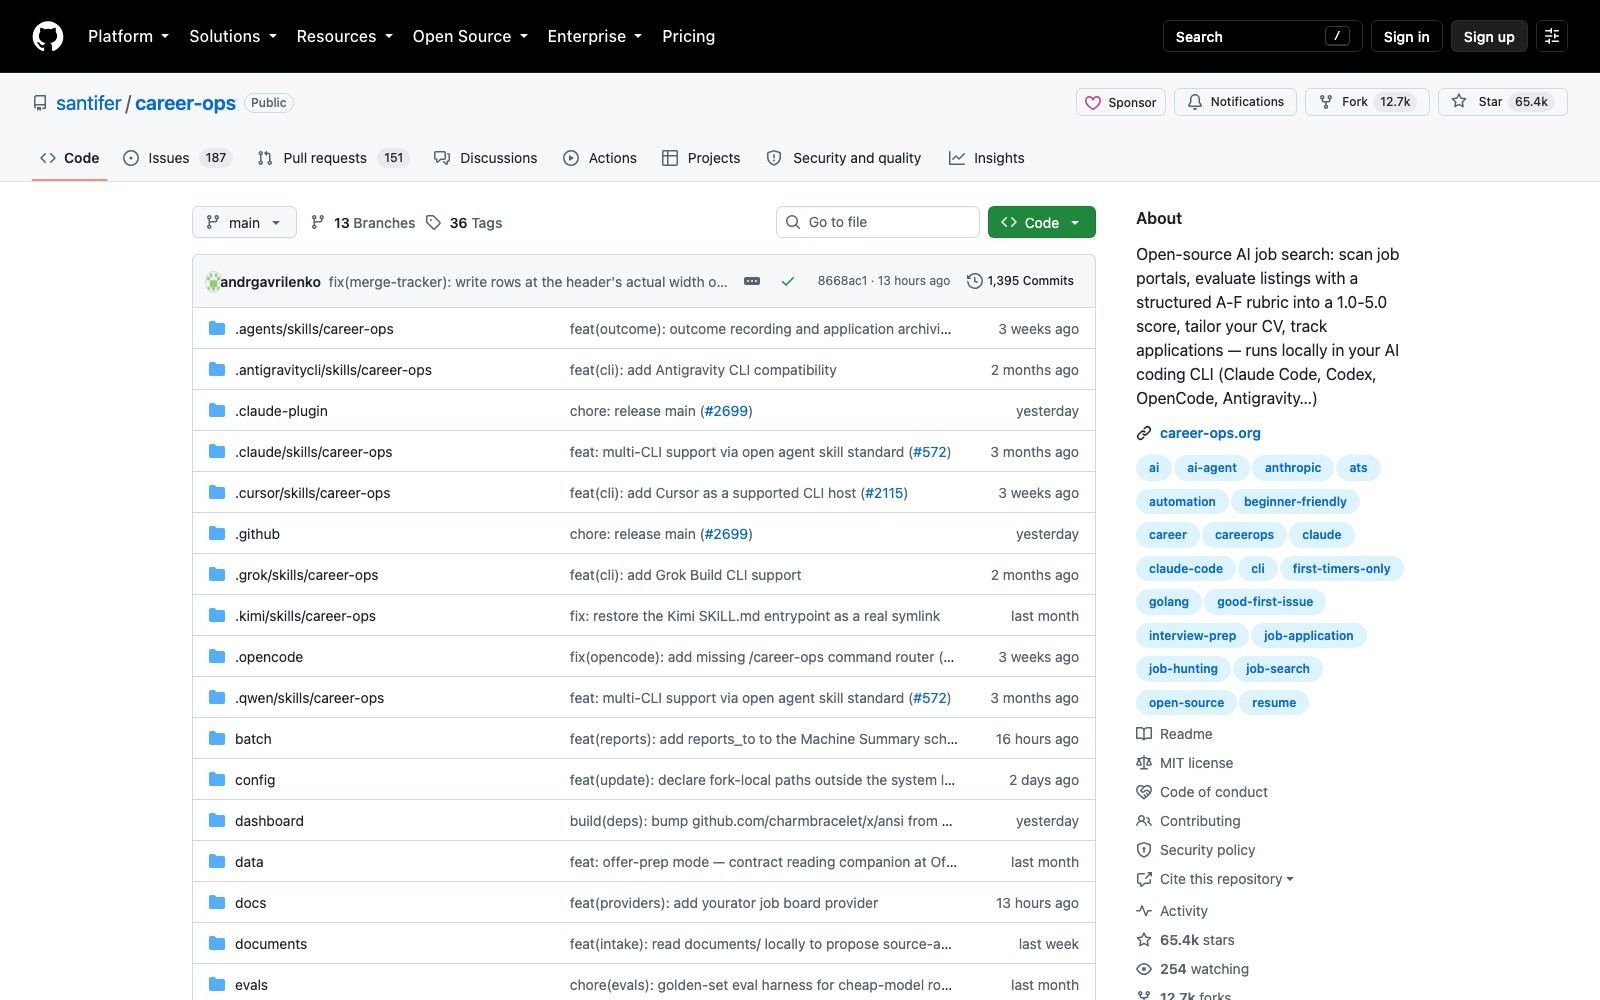Click folder icon for docs
This screenshot has width=1600, height=1000.
[217, 902]
